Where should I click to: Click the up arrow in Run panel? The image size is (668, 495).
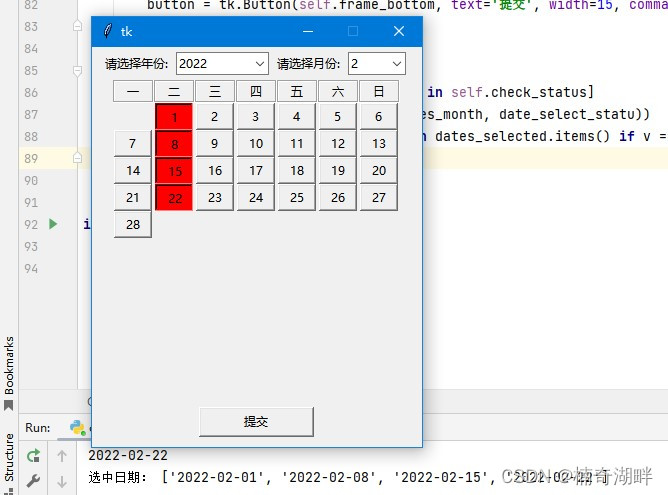coord(62,456)
